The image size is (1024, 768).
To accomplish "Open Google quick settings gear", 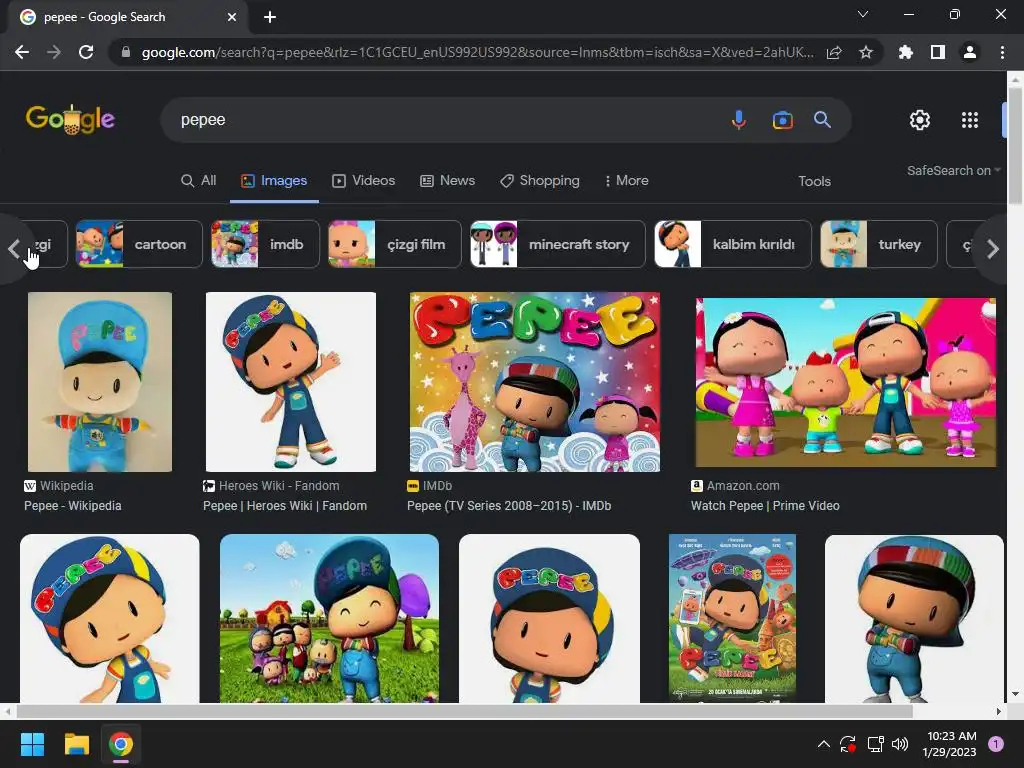I will [920, 120].
